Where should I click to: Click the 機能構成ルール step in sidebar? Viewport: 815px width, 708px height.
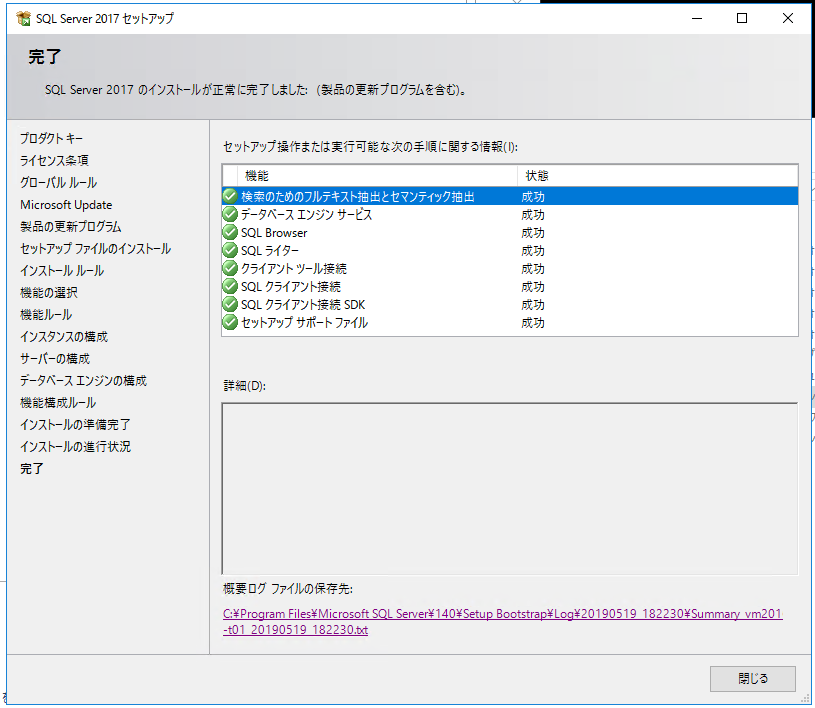click(x=58, y=403)
